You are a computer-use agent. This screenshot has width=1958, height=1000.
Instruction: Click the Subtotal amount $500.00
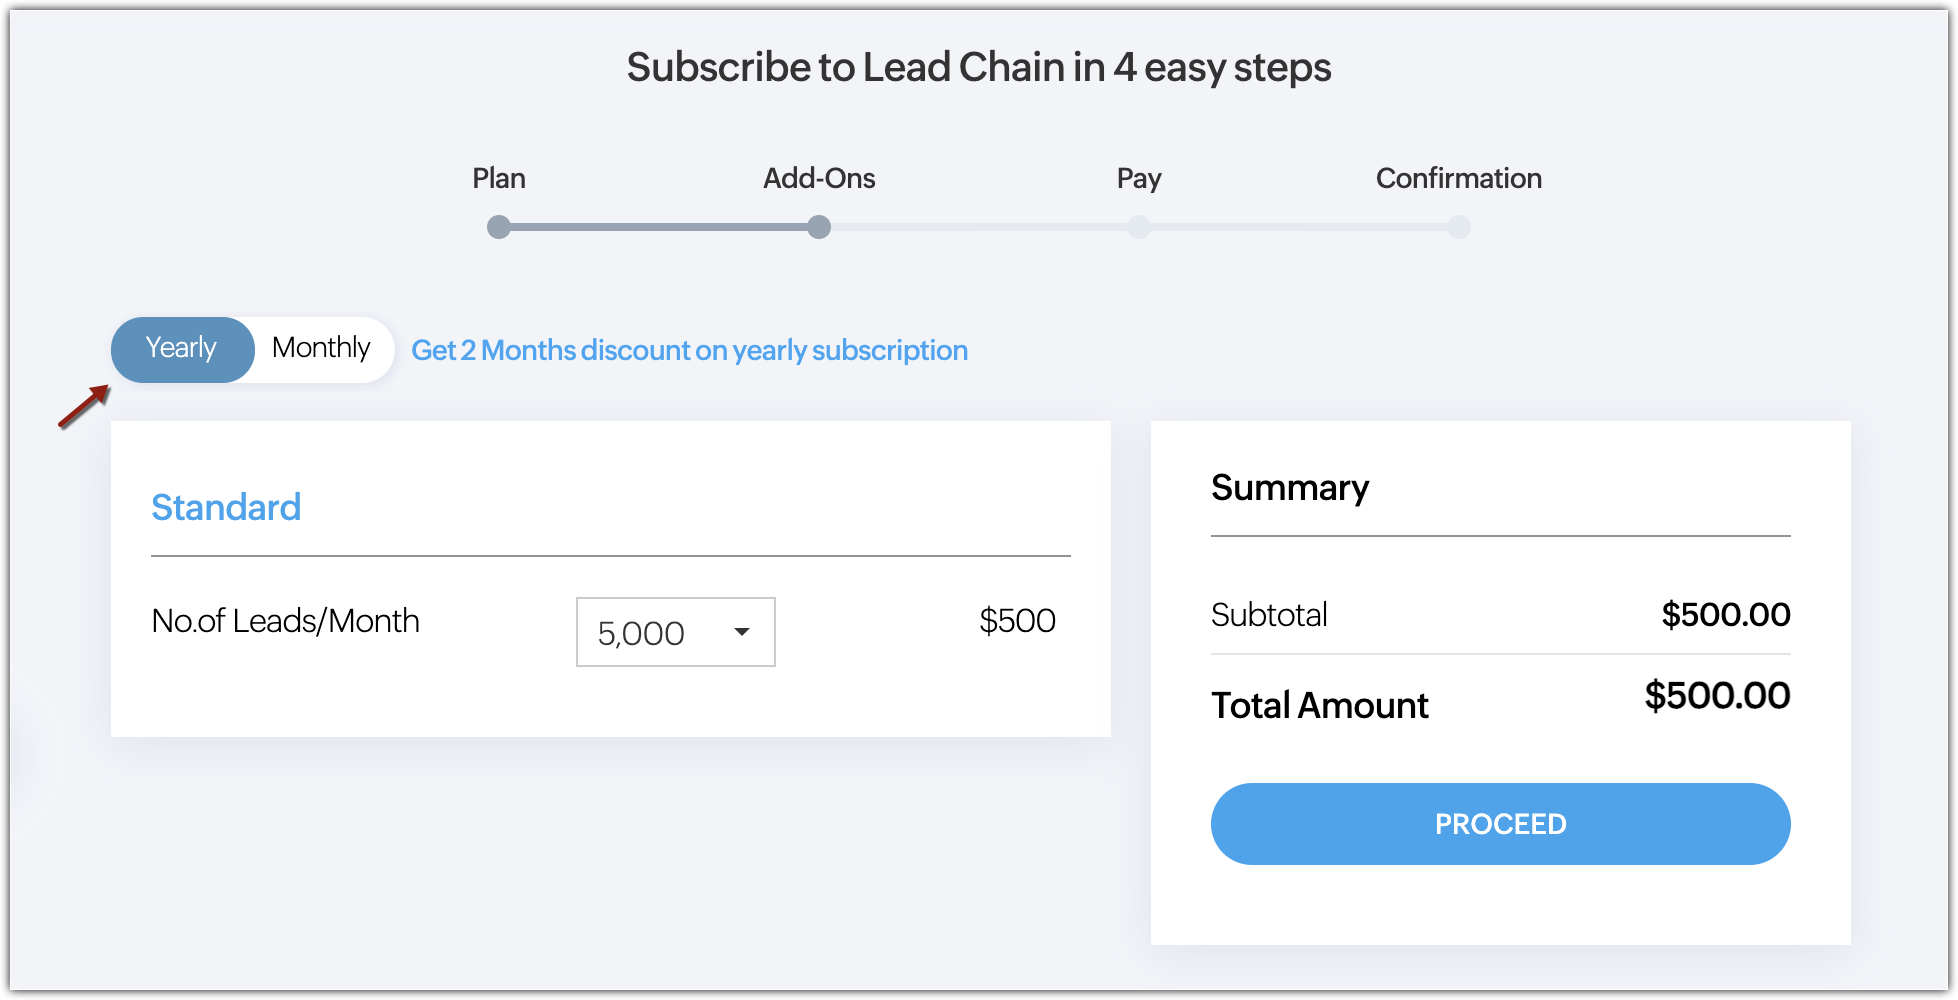[x=1725, y=615]
